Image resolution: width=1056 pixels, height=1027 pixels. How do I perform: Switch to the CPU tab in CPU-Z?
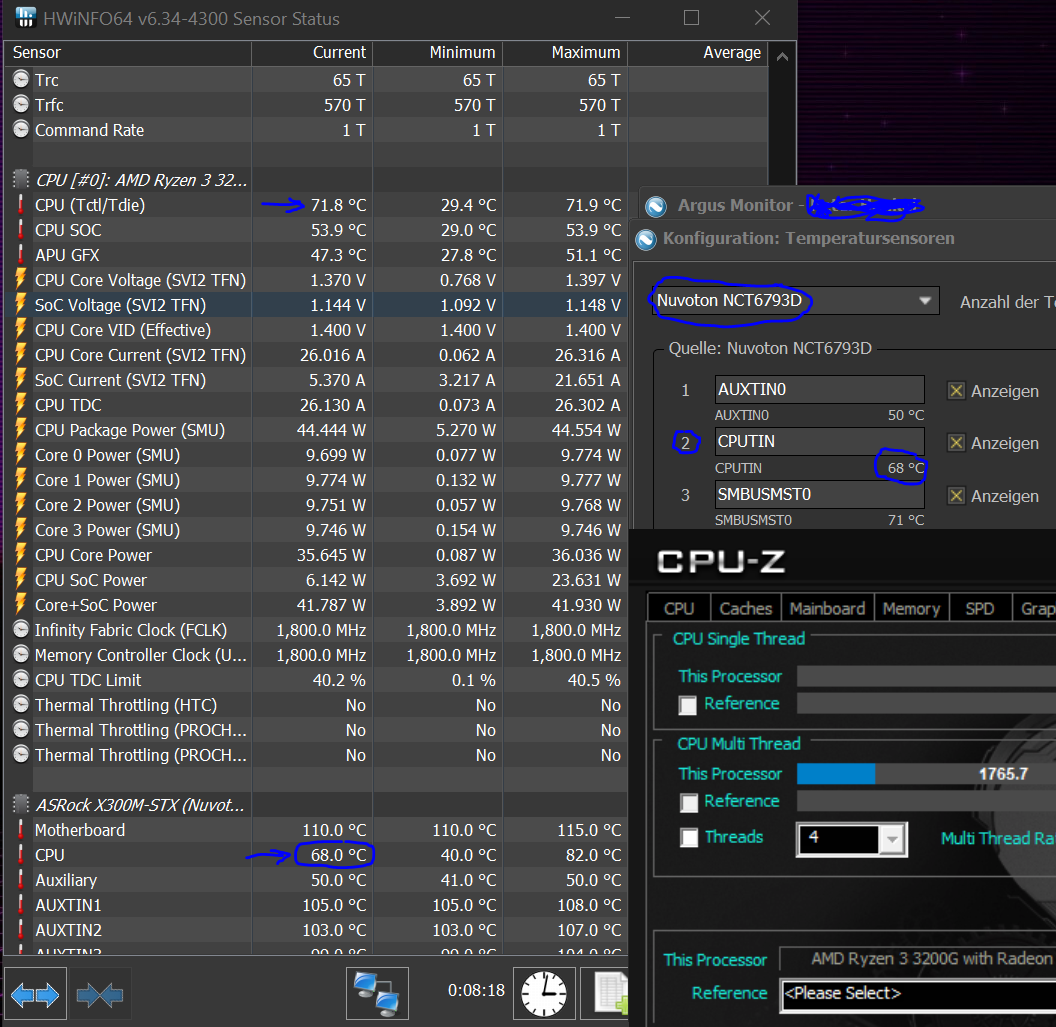679,608
